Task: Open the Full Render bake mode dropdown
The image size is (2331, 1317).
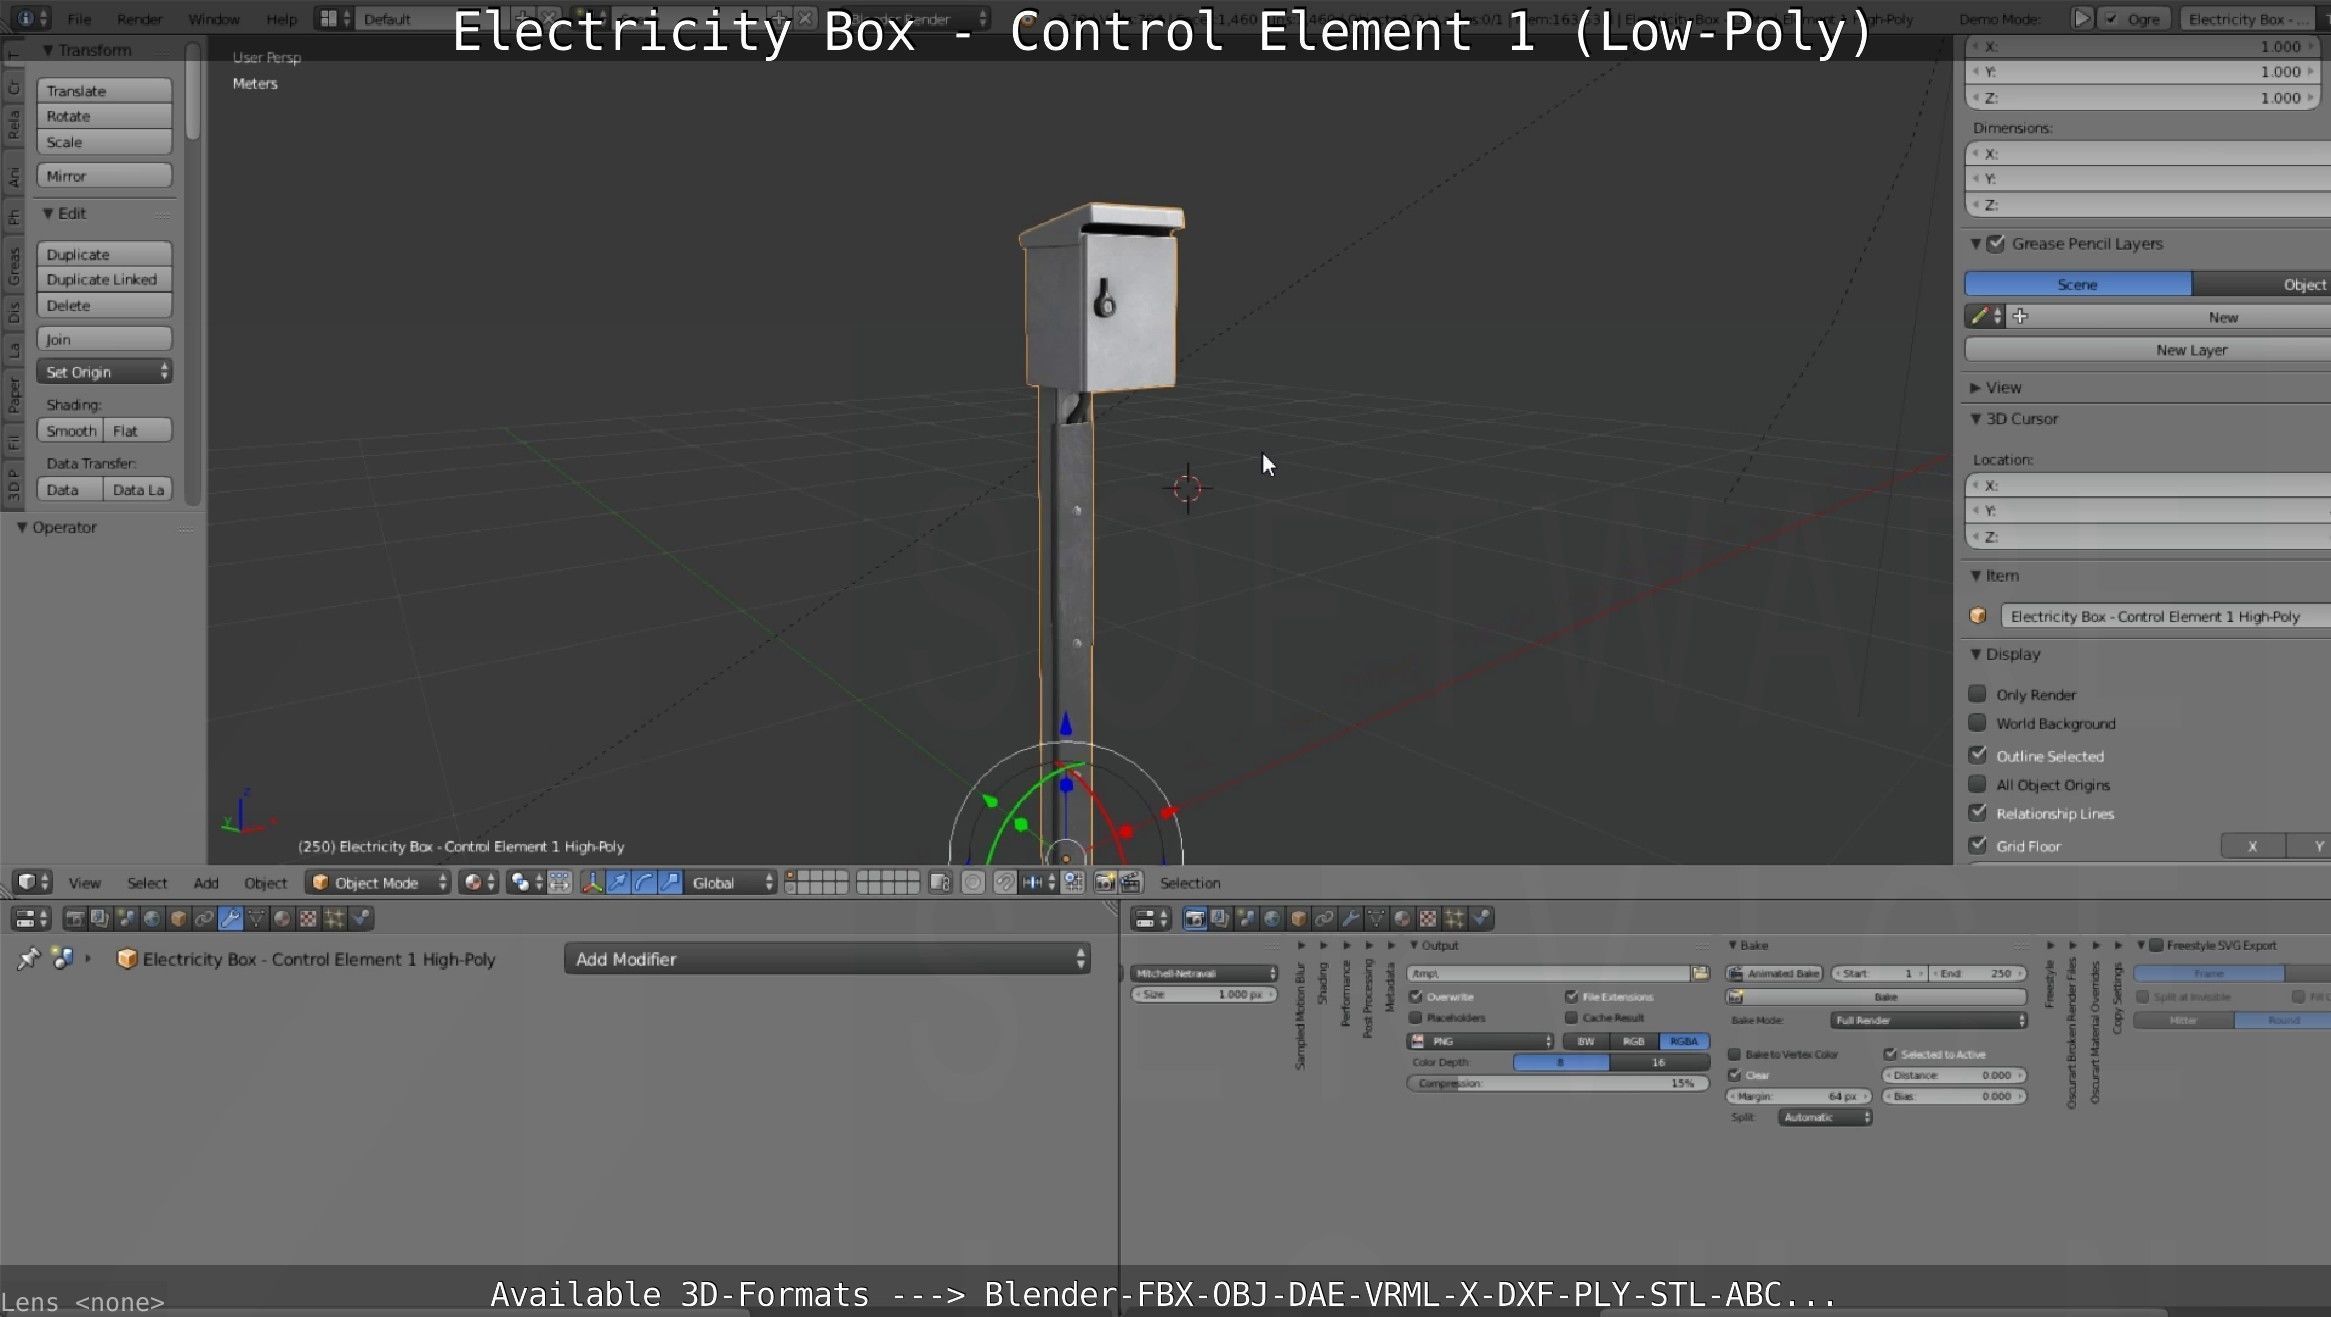Action: coord(1929,1020)
